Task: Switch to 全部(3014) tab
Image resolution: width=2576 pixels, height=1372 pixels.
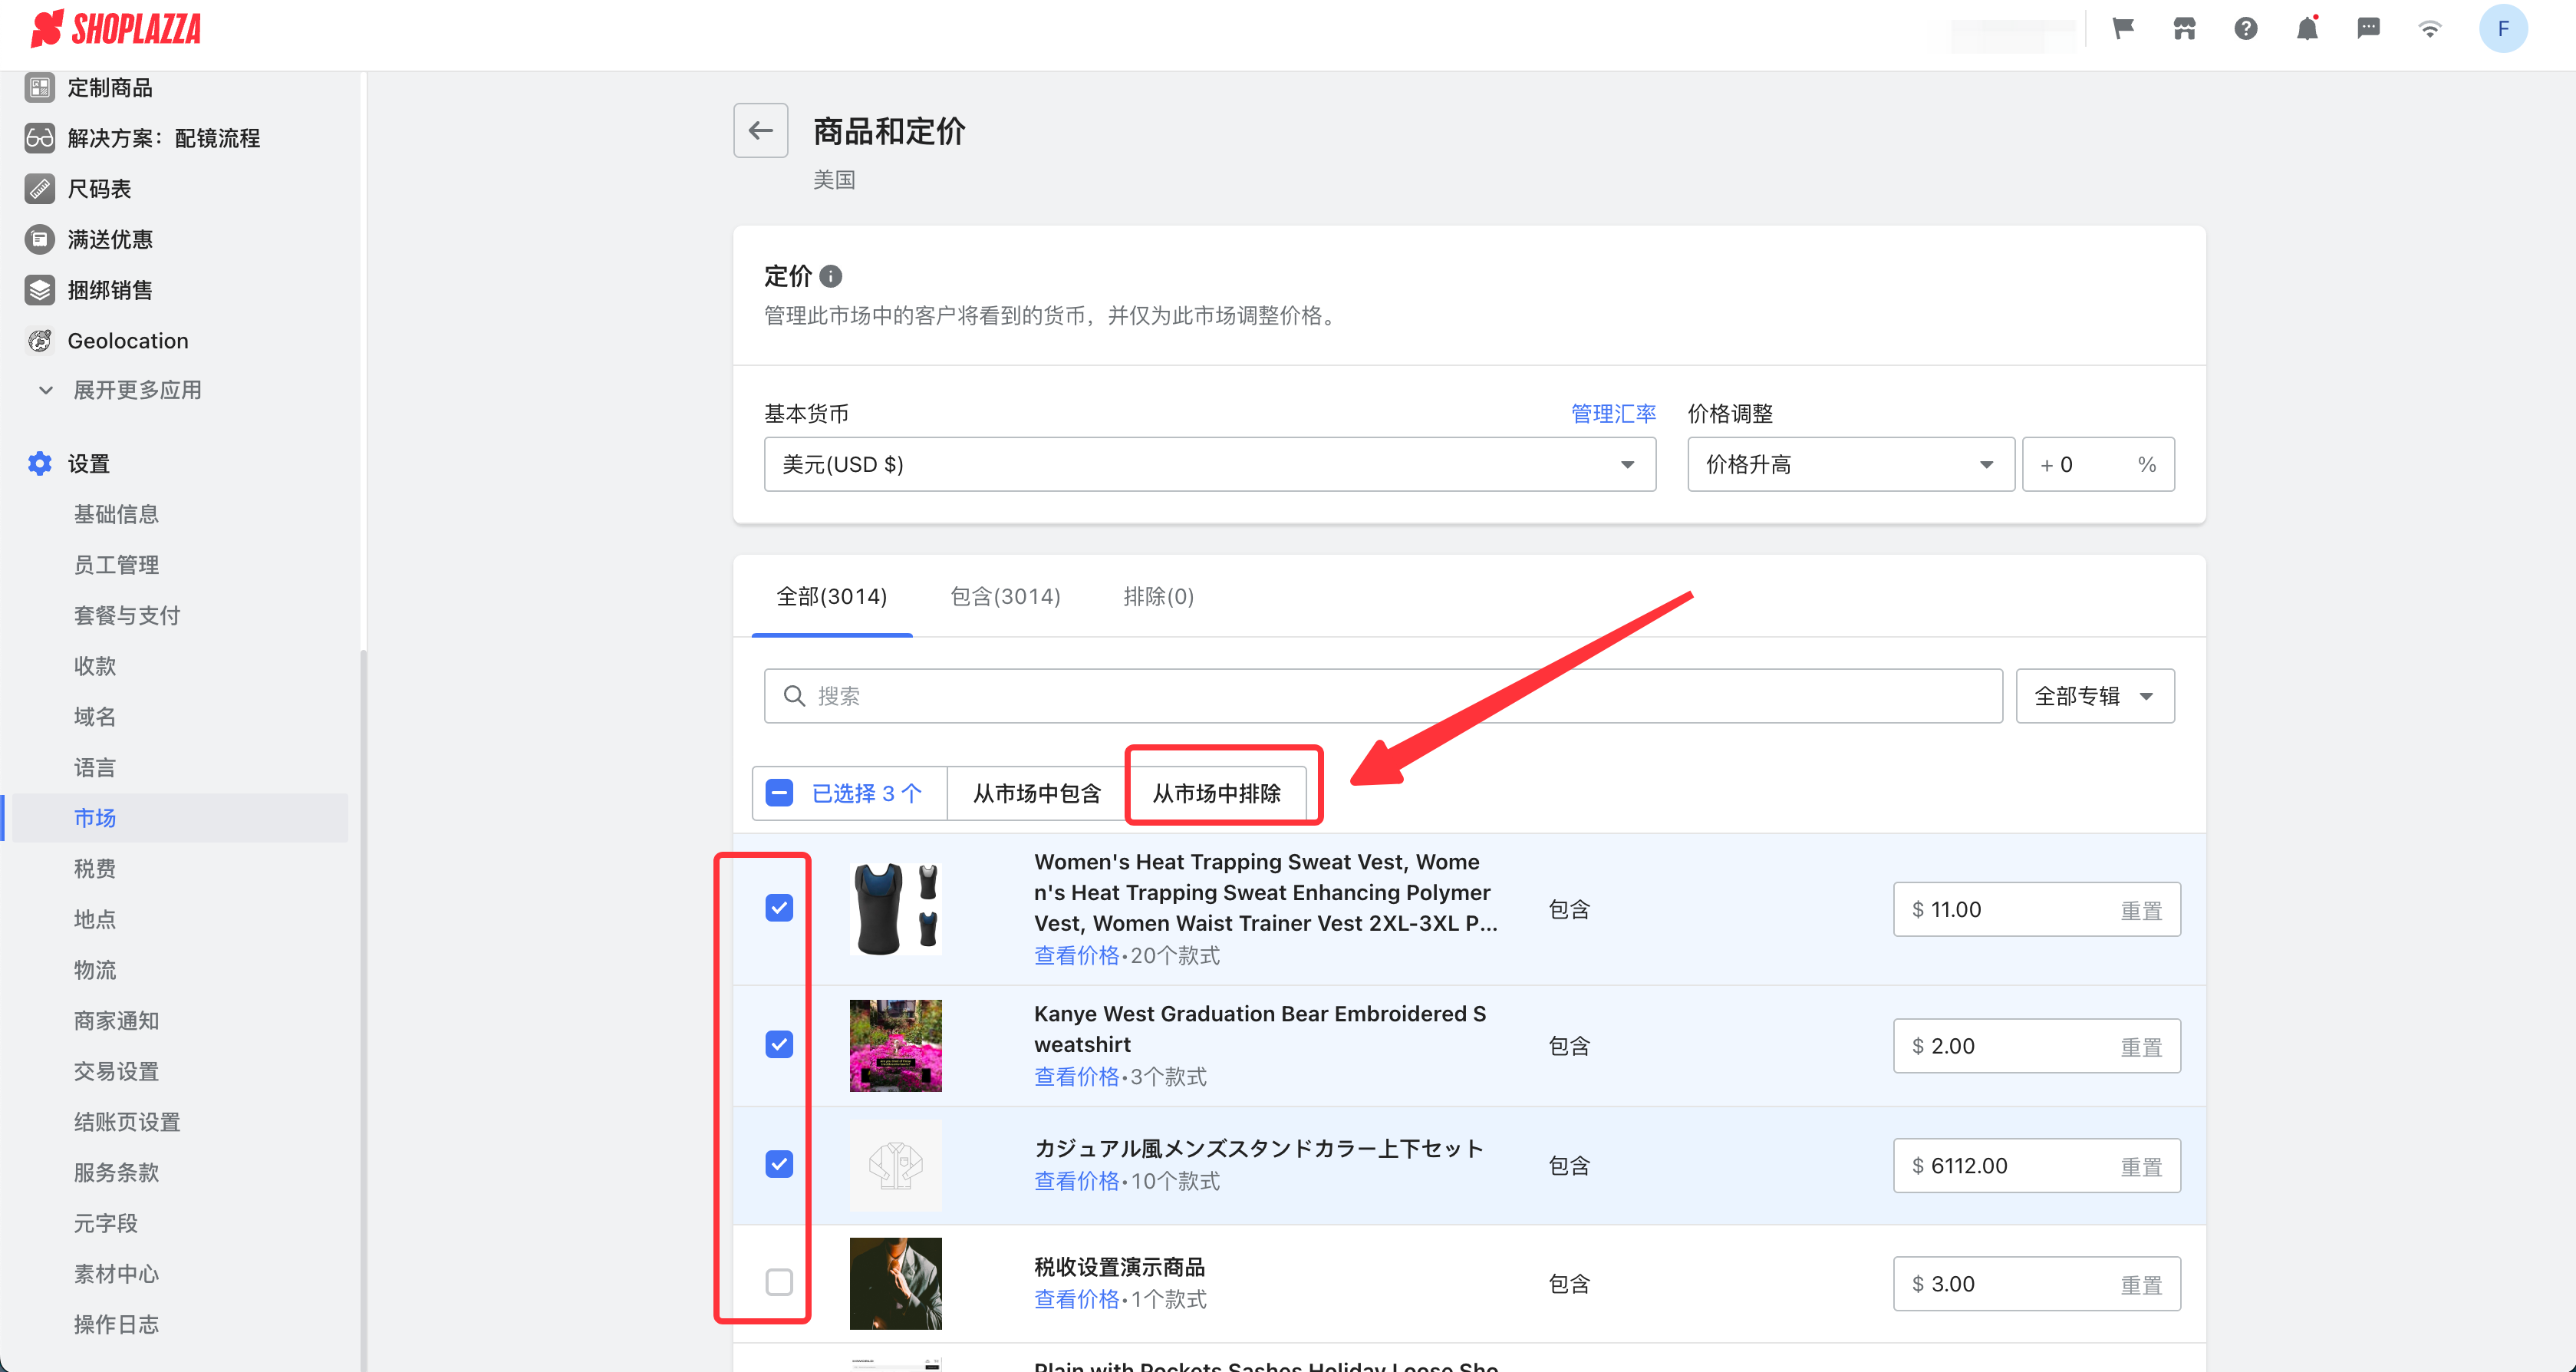Action: click(x=832, y=597)
